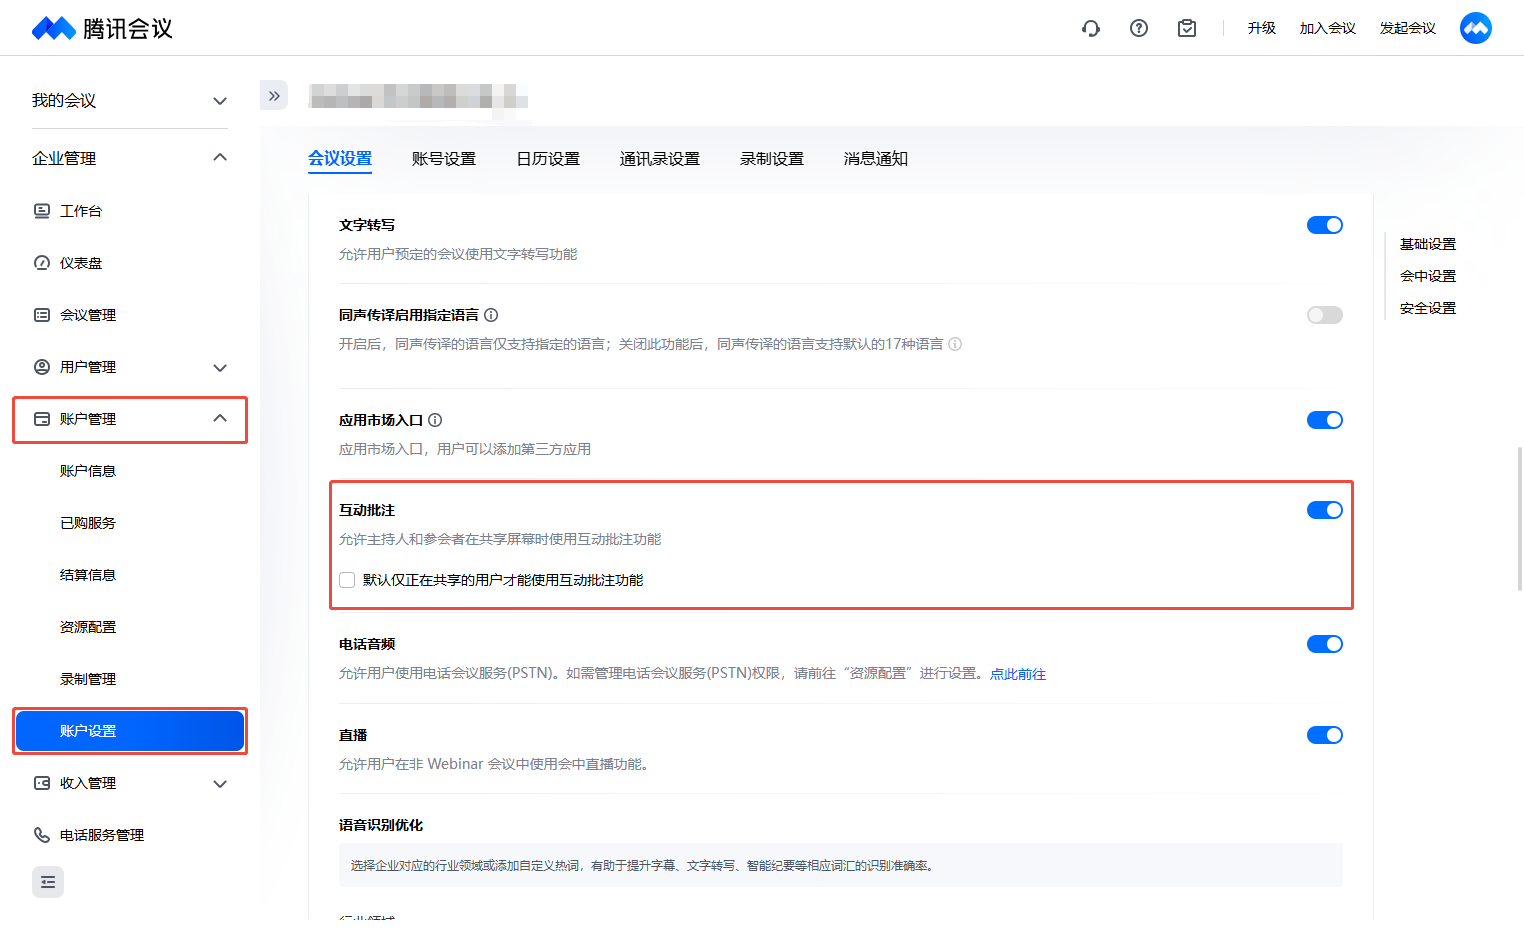The width and height of the screenshot is (1524, 934).
Task: Click the sidebar collapse icon at bottom left
Action: tap(48, 882)
